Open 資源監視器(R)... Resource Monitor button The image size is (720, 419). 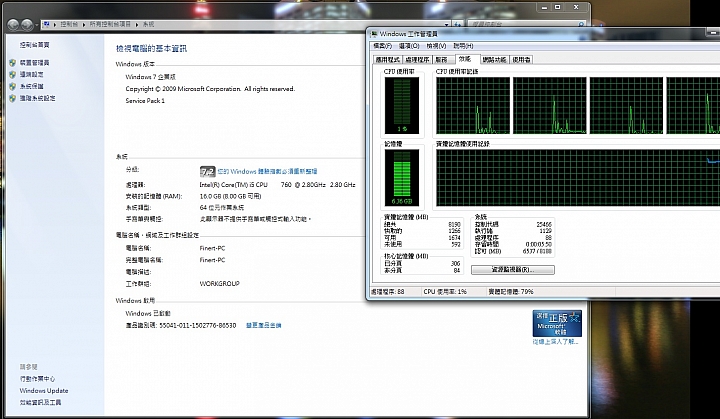tap(512, 270)
